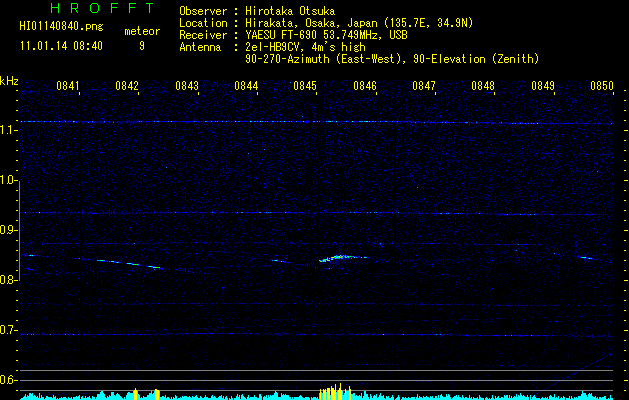Click the Antenna line 2el-HB9CV

pyautogui.click(x=305, y=47)
